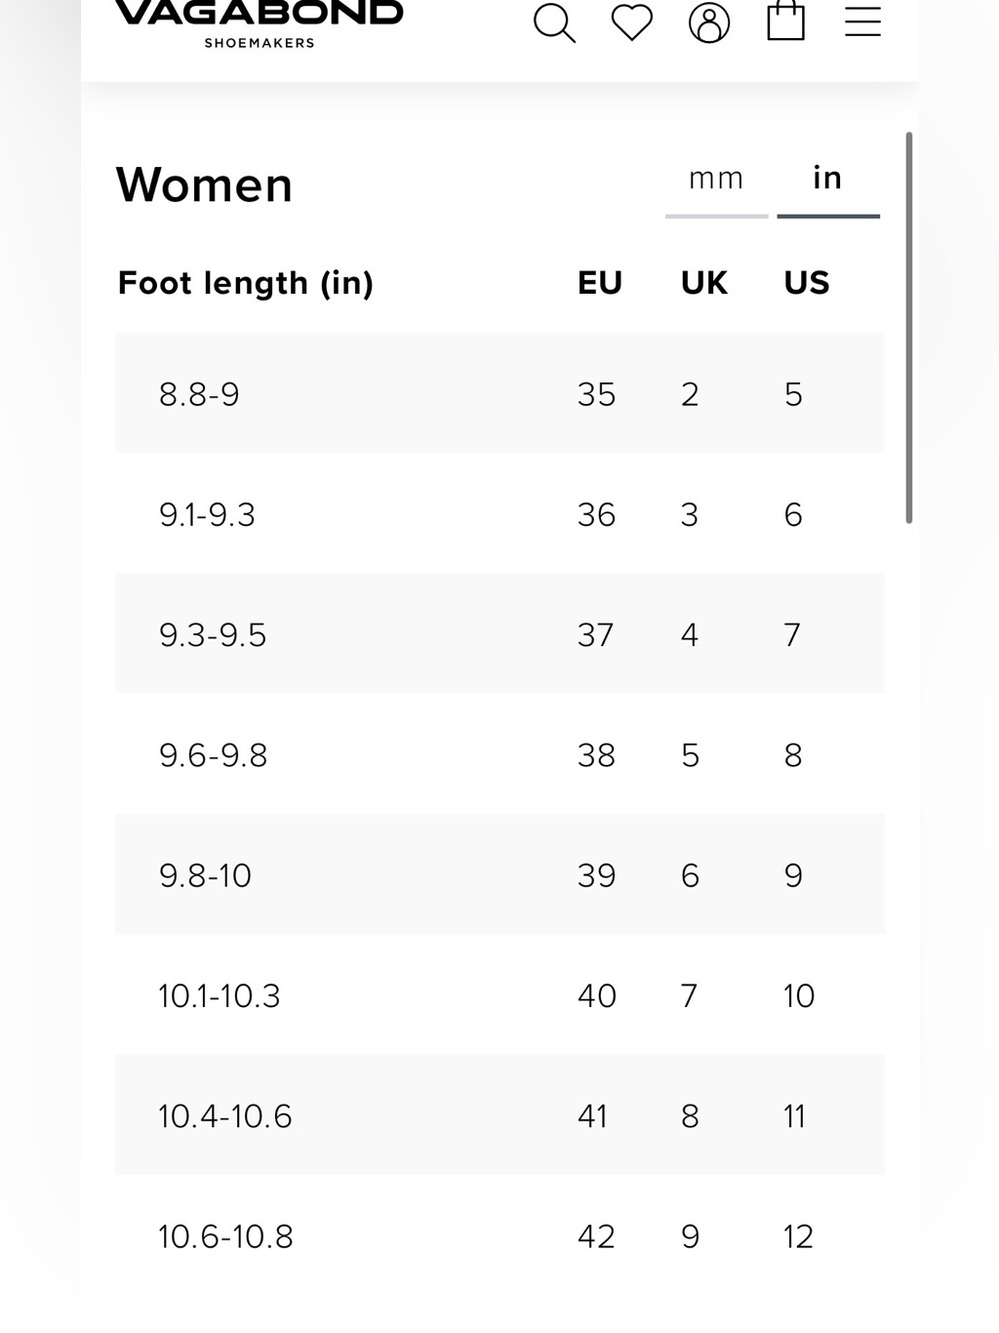Click the size chart scrollbar
This screenshot has width=999, height=1333.
tap(909, 327)
